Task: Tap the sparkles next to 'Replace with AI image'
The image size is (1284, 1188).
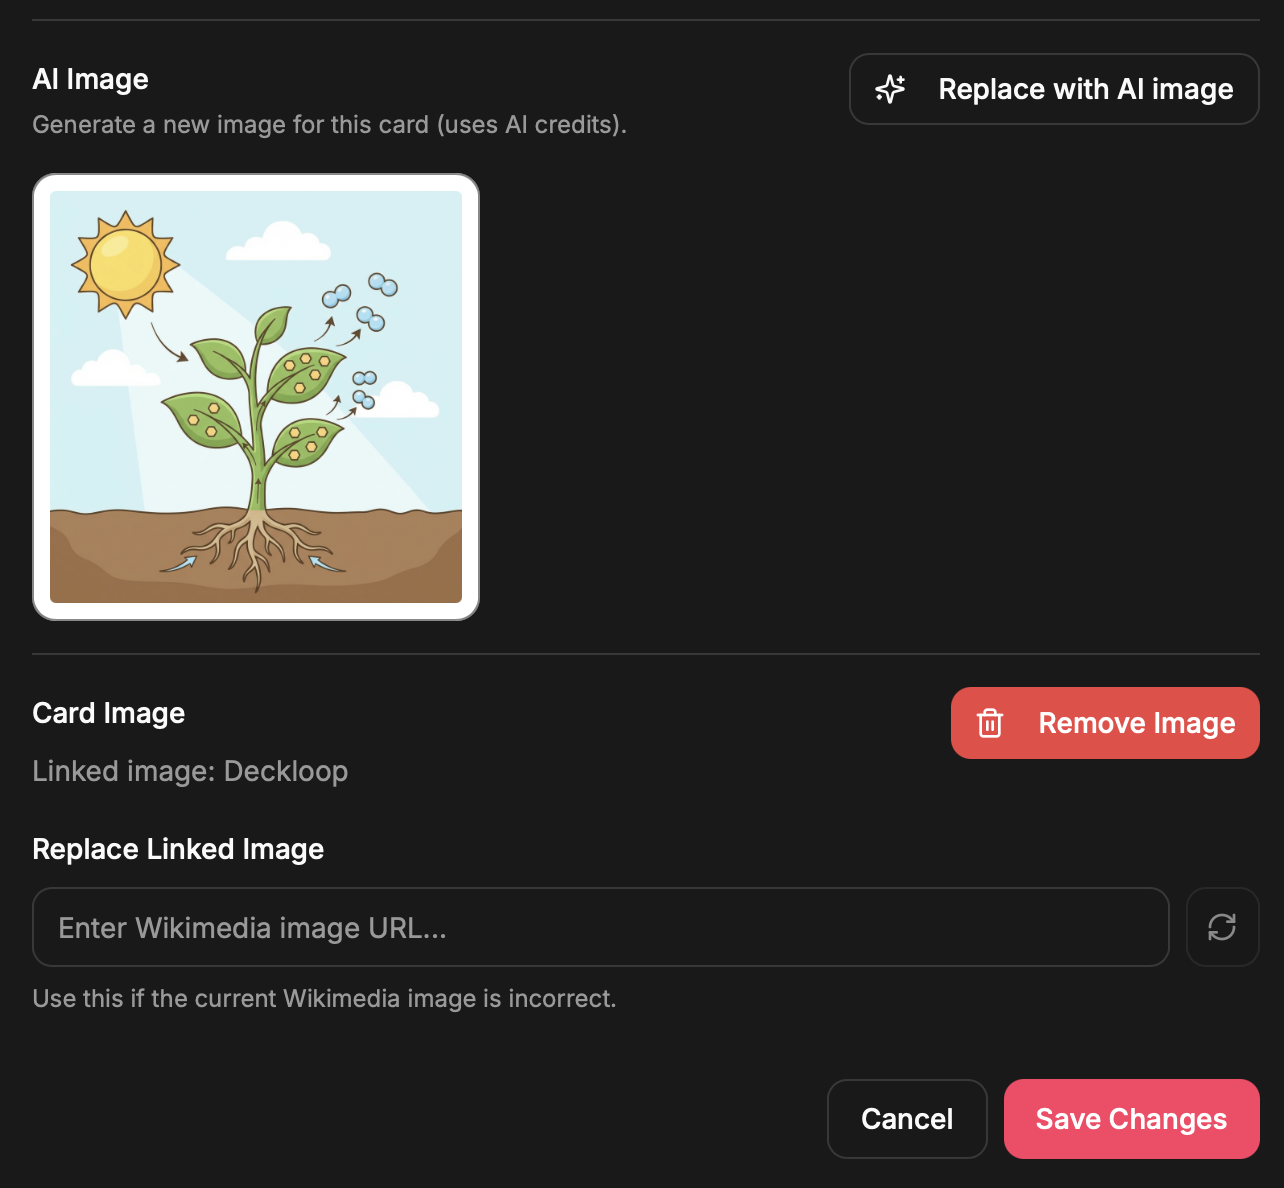Action: point(889,89)
